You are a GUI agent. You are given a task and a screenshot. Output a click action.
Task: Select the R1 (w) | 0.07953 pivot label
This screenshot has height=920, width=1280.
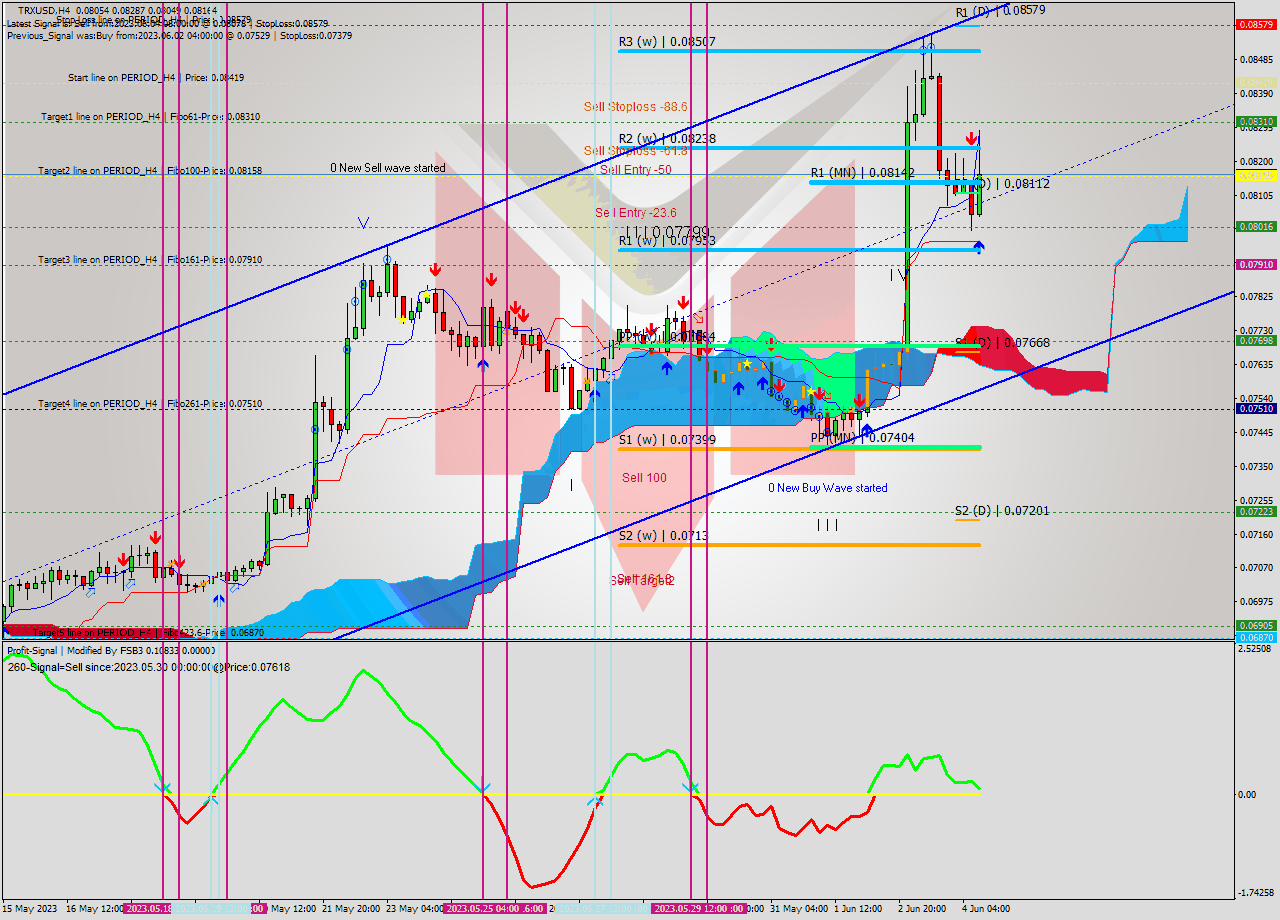[667, 241]
